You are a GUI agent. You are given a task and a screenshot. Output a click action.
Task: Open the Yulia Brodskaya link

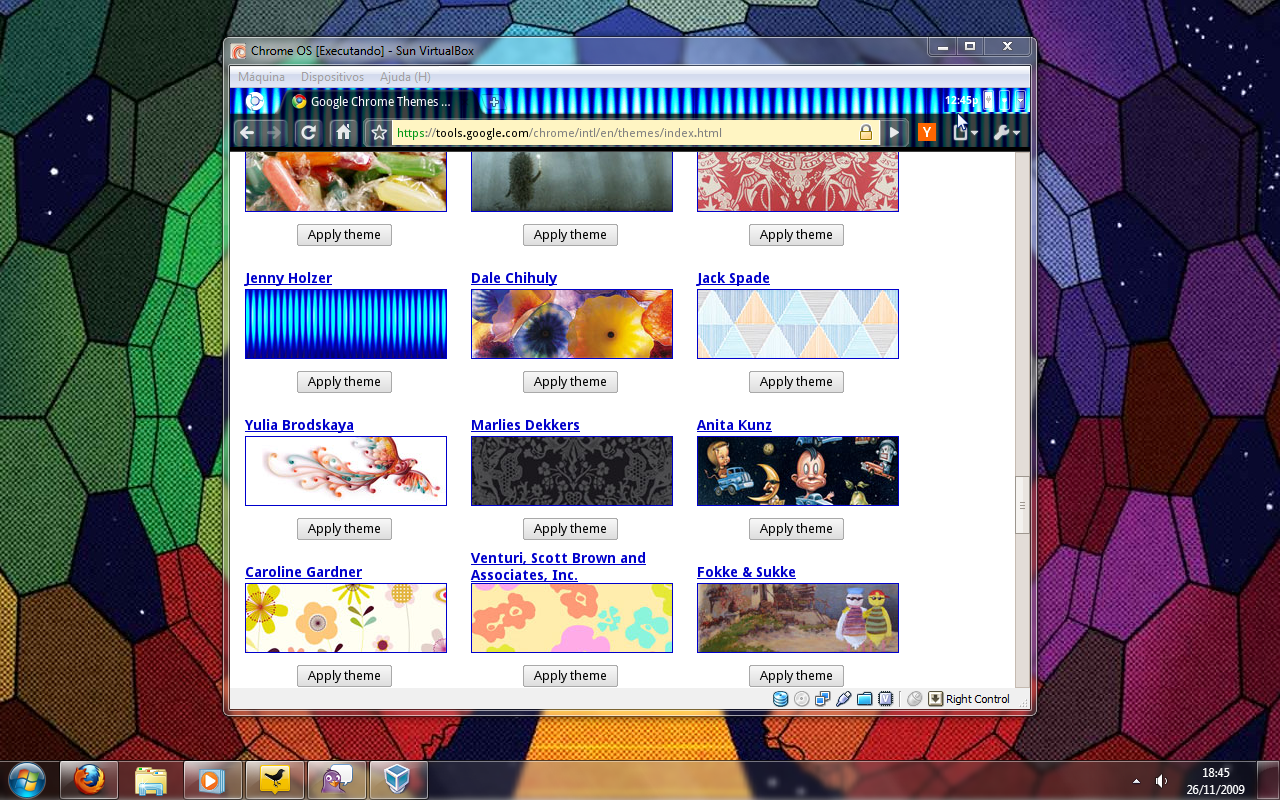(299, 425)
